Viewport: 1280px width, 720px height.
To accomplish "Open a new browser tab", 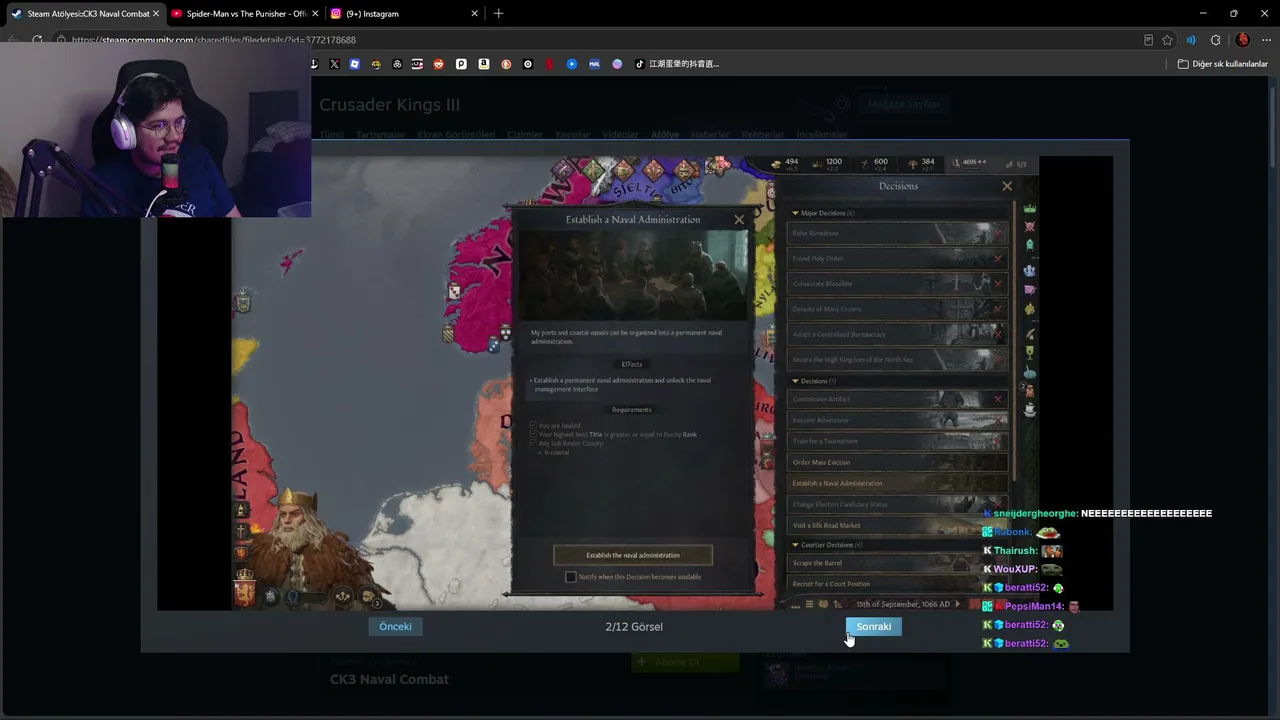I will [x=499, y=14].
